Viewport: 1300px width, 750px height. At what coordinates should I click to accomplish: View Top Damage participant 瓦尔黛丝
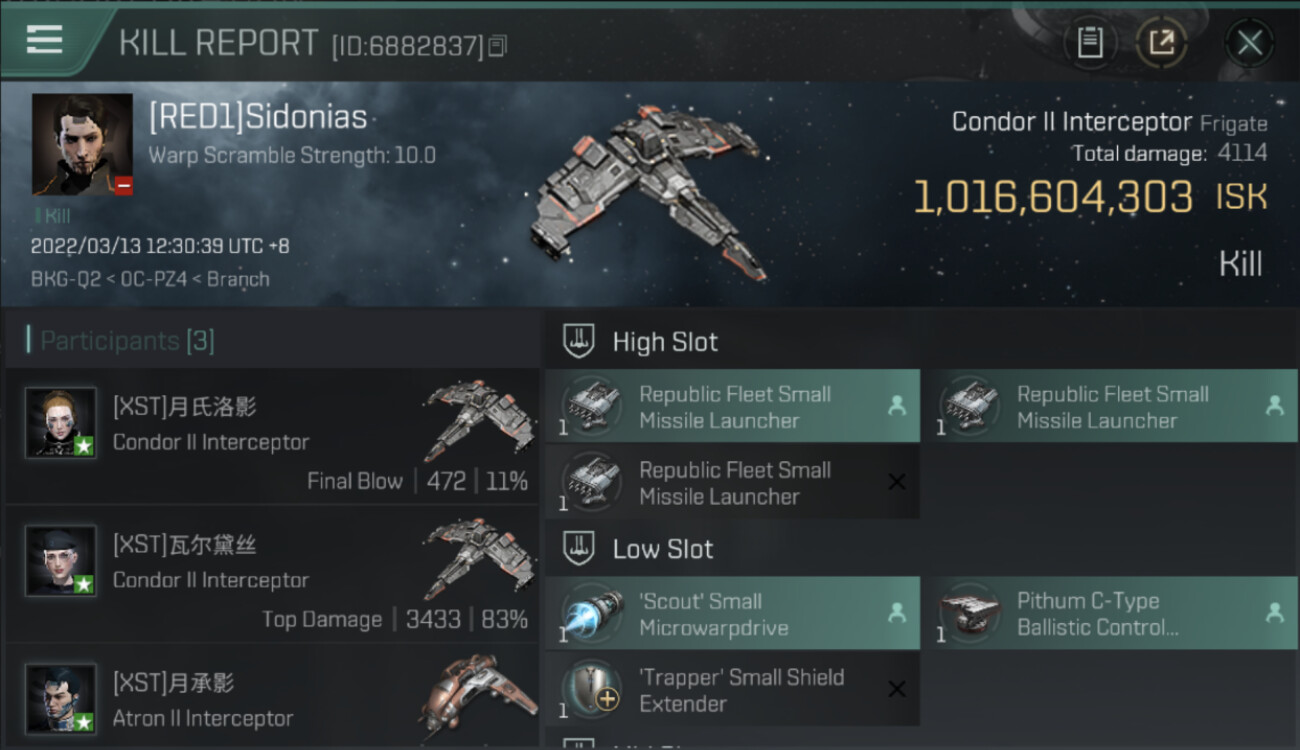pos(272,574)
